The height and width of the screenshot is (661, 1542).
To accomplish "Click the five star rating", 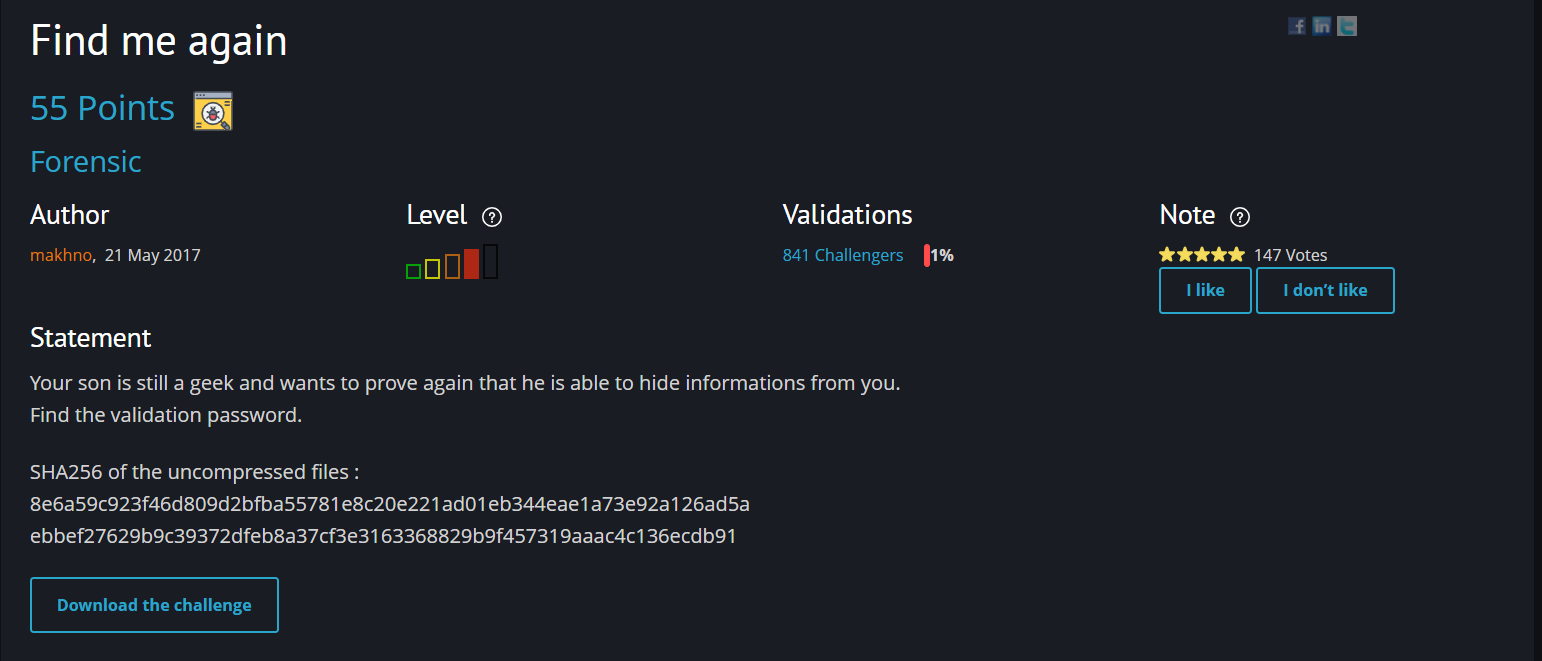I will coord(1202,255).
